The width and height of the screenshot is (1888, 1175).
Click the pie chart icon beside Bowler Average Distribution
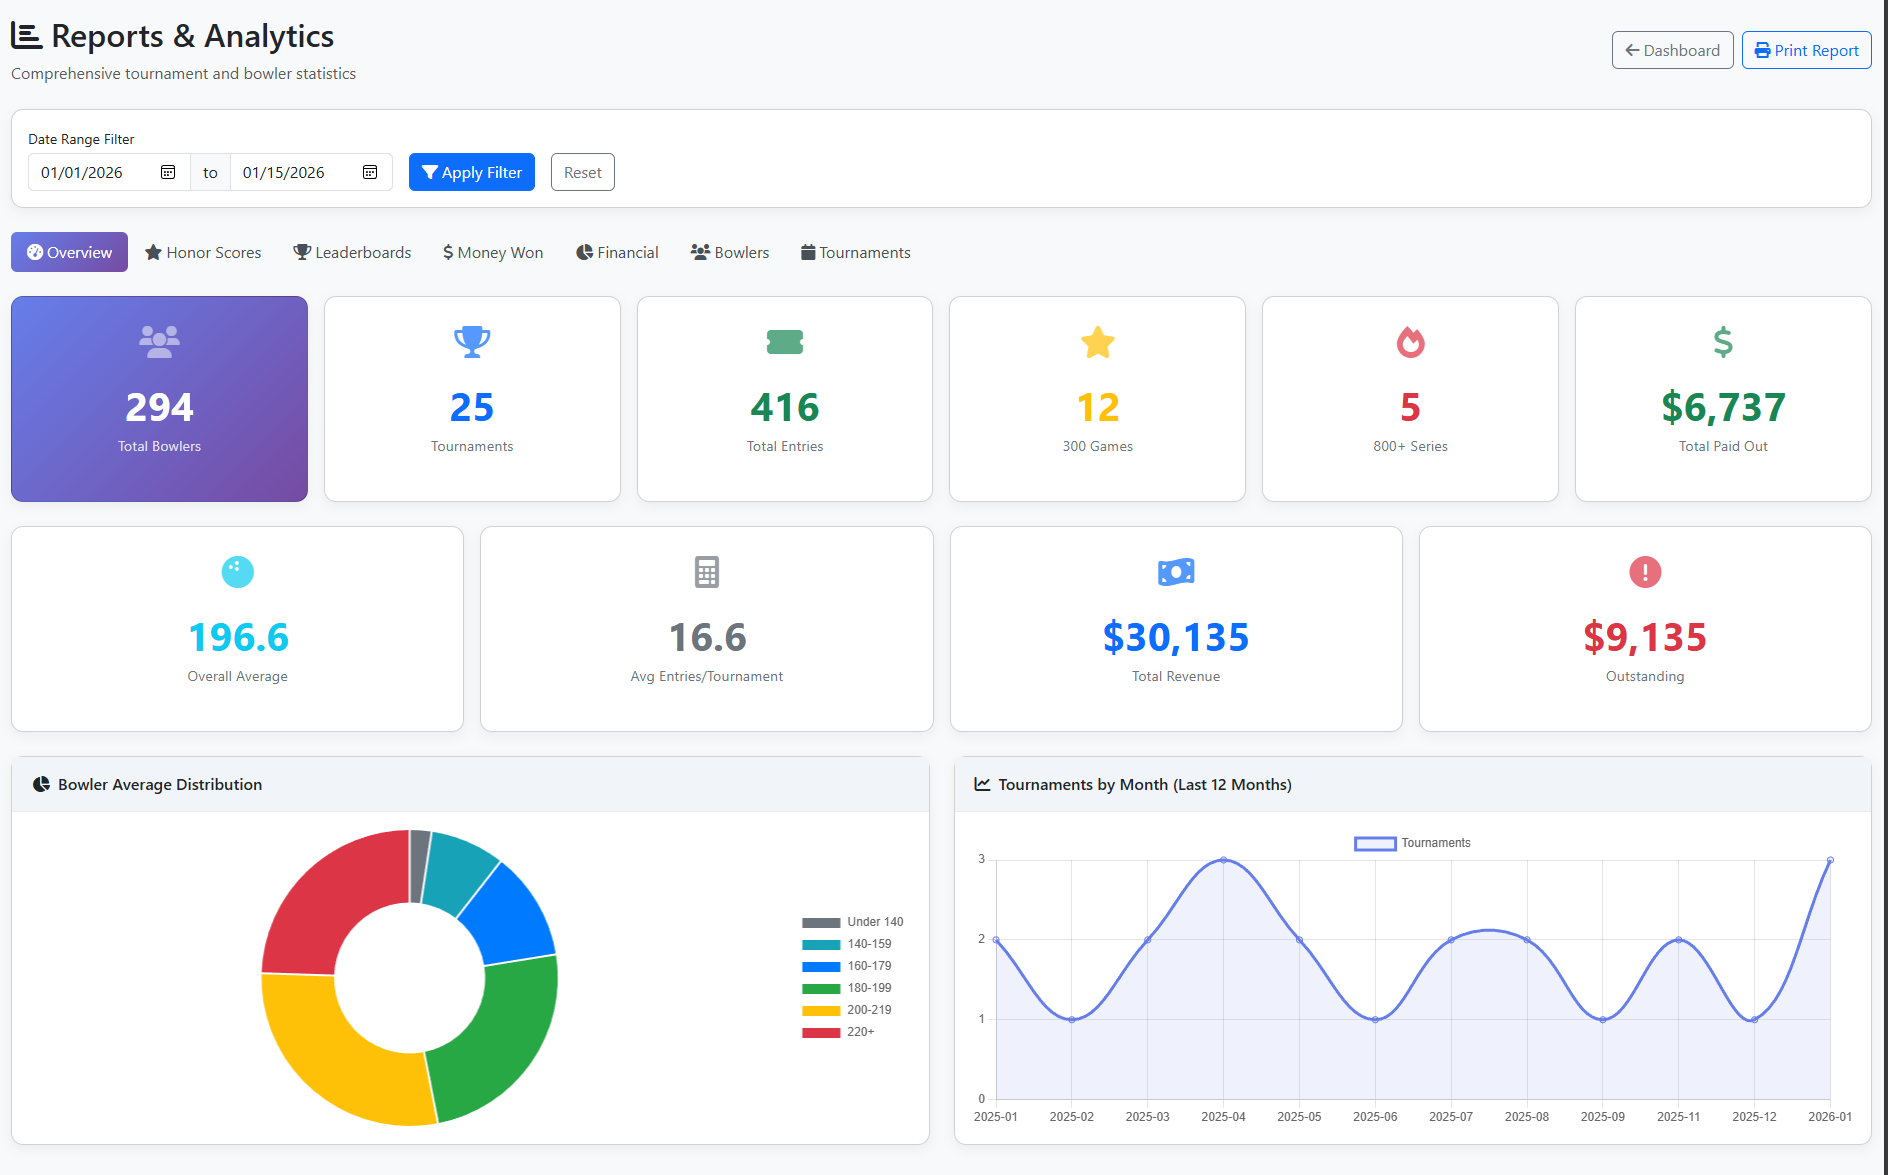tap(41, 784)
